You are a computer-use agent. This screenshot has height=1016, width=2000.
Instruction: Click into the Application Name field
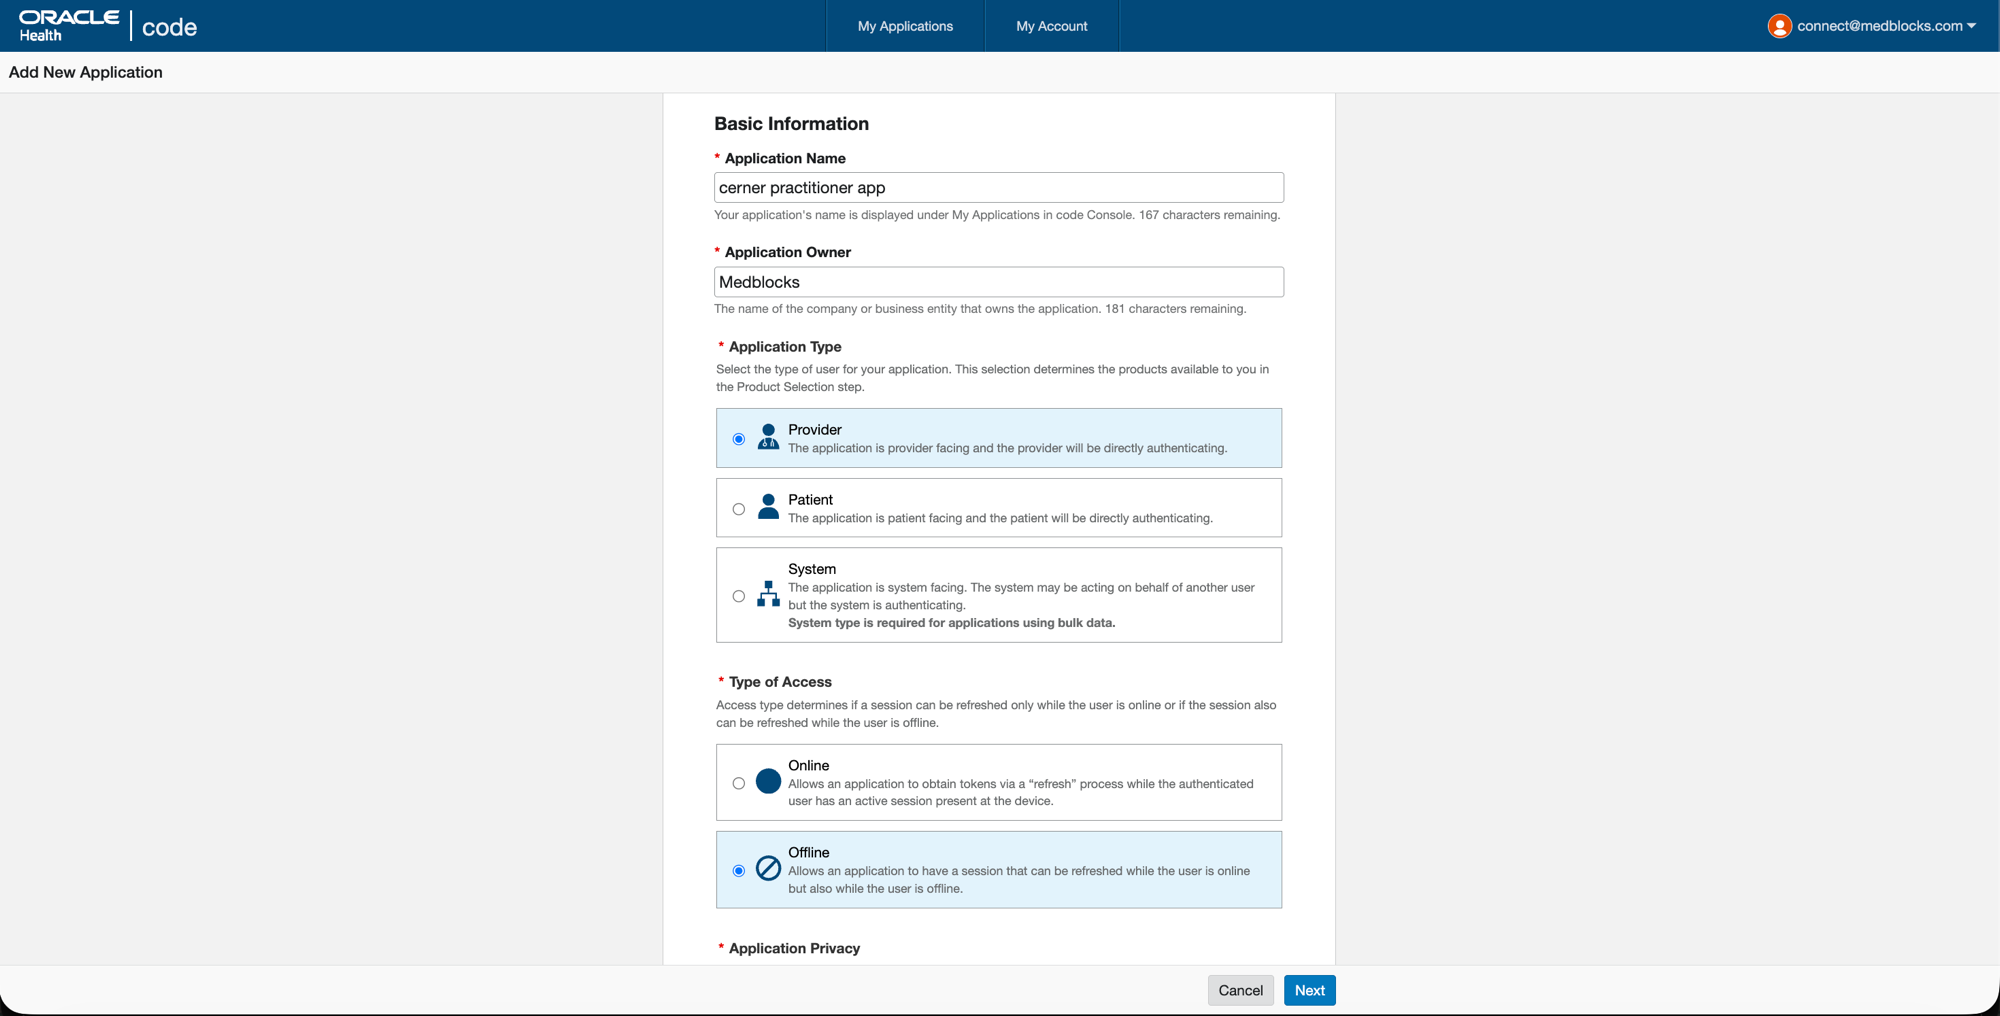[x=999, y=188]
